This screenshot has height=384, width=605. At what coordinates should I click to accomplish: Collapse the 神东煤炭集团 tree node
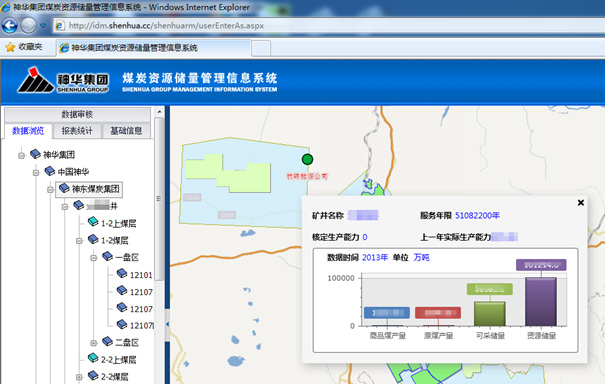coord(50,189)
